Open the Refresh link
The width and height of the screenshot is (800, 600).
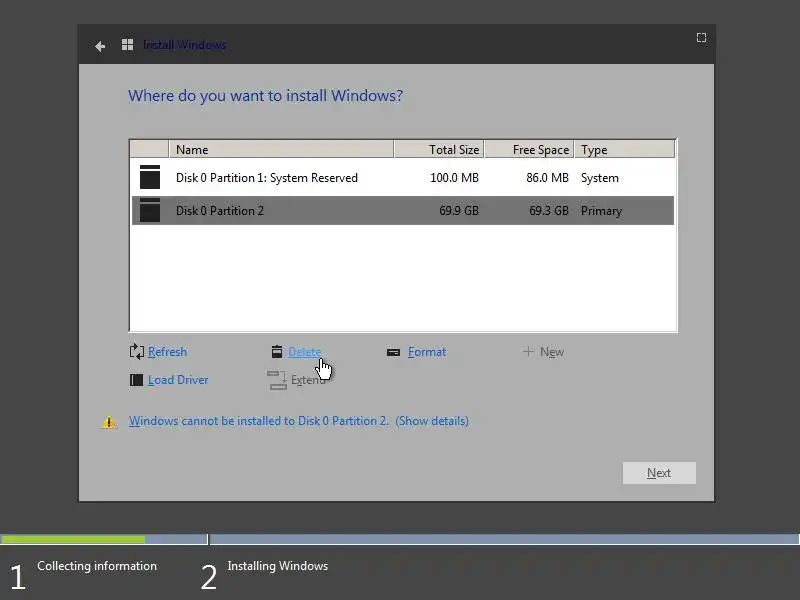tap(167, 352)
